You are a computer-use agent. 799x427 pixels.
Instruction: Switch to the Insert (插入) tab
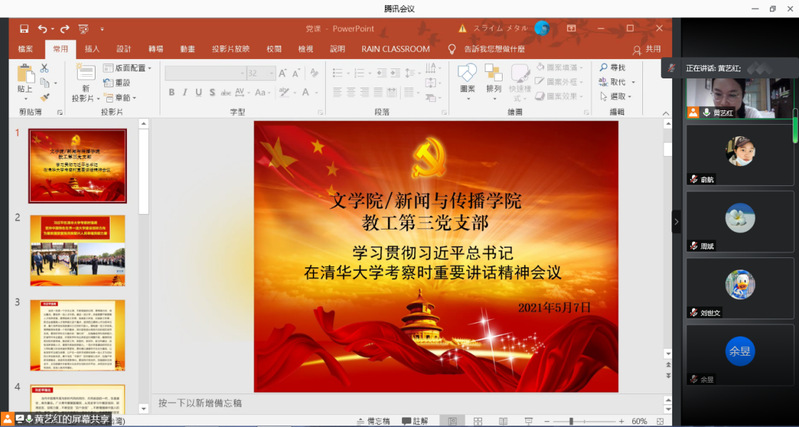(92, 49)
